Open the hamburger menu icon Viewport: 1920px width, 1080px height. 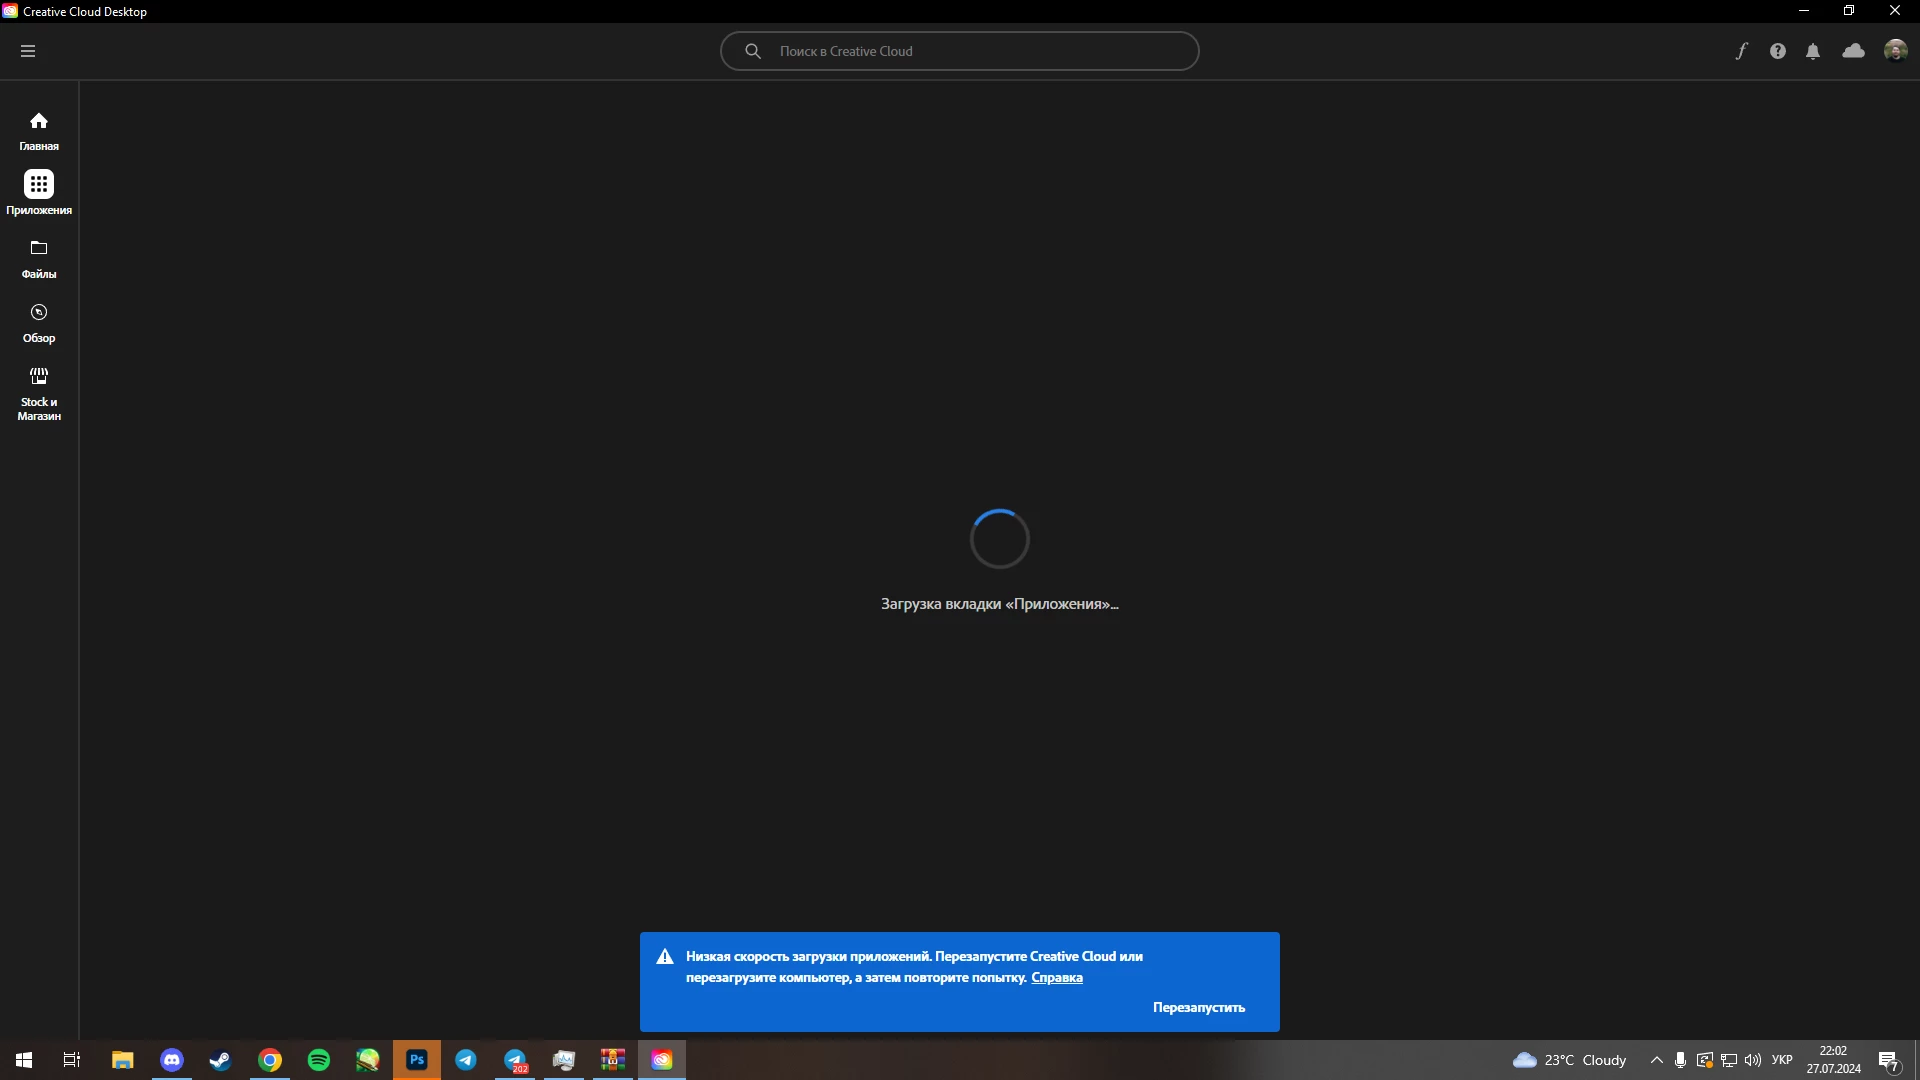[x=28, y=51]
